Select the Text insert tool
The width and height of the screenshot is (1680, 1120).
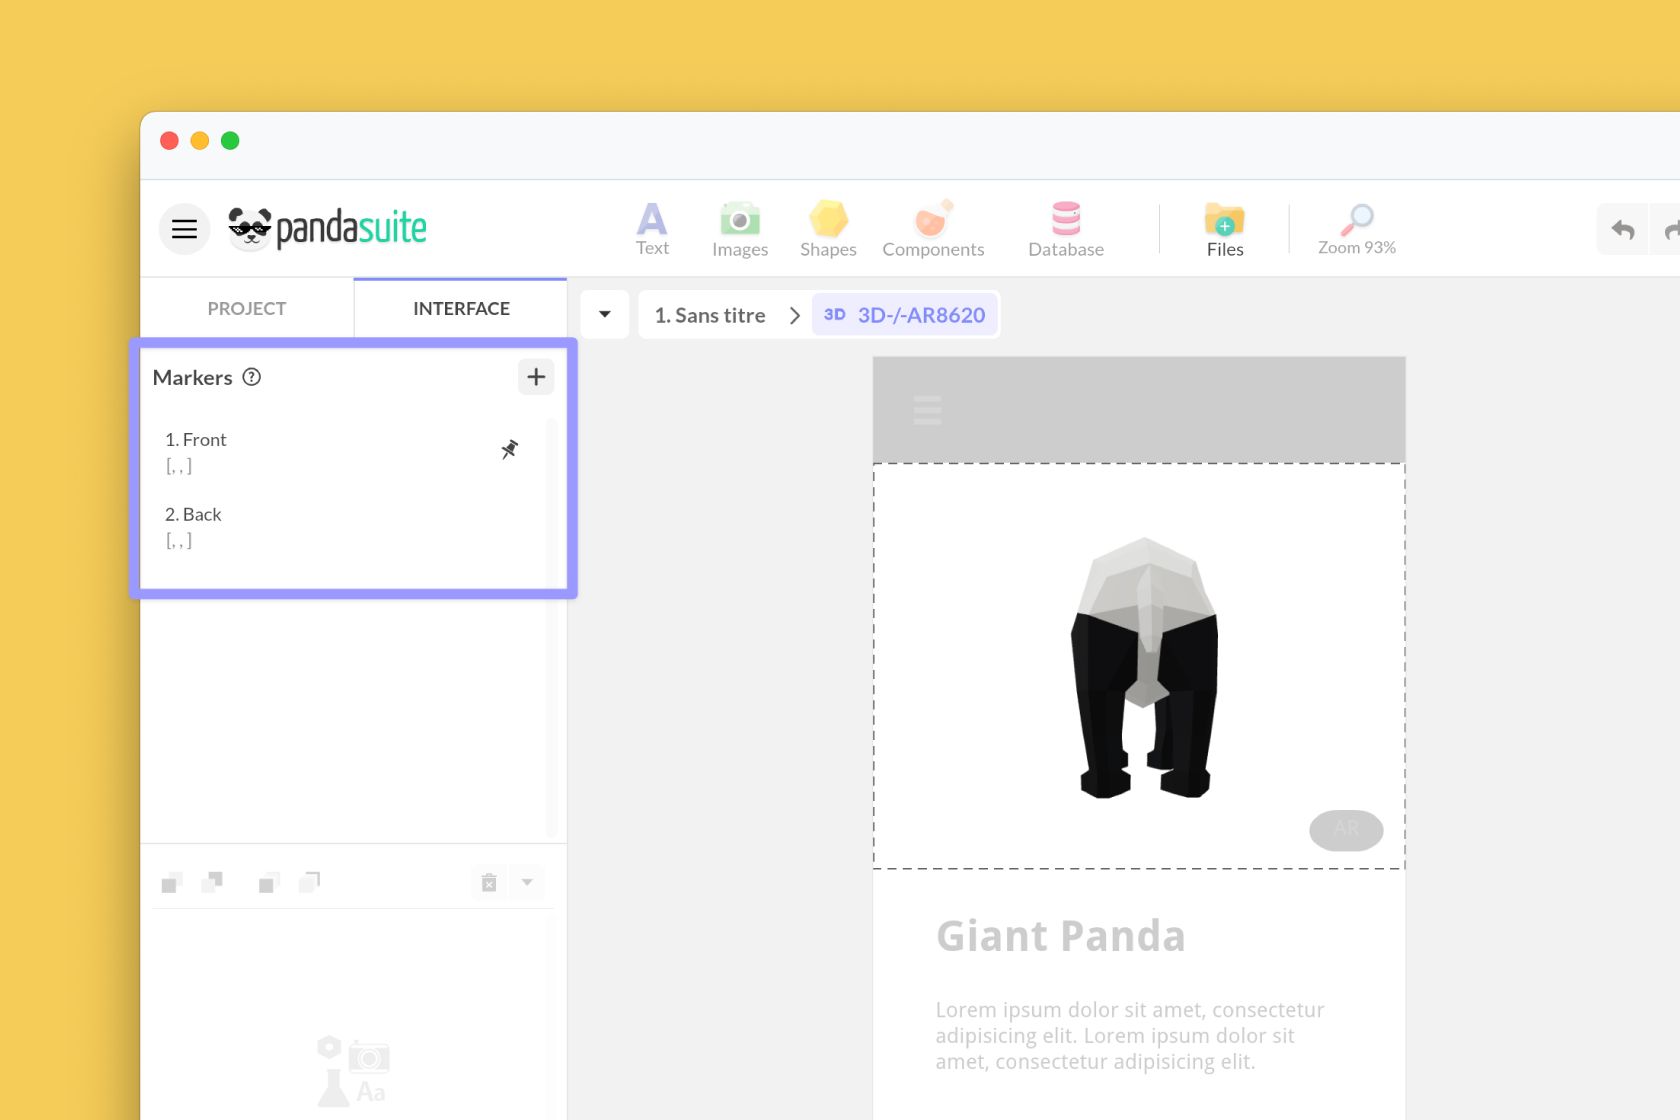coord(652,229)
